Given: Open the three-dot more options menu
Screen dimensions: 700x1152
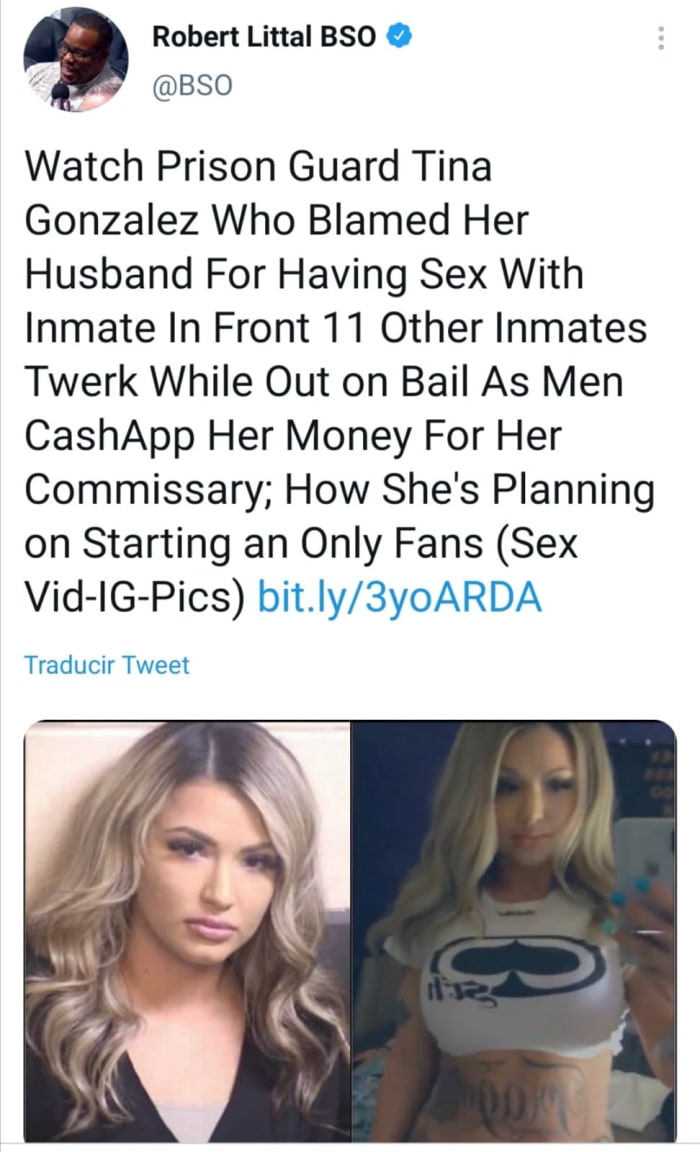Looking at the screenshot, I should (x=660, y=39).
